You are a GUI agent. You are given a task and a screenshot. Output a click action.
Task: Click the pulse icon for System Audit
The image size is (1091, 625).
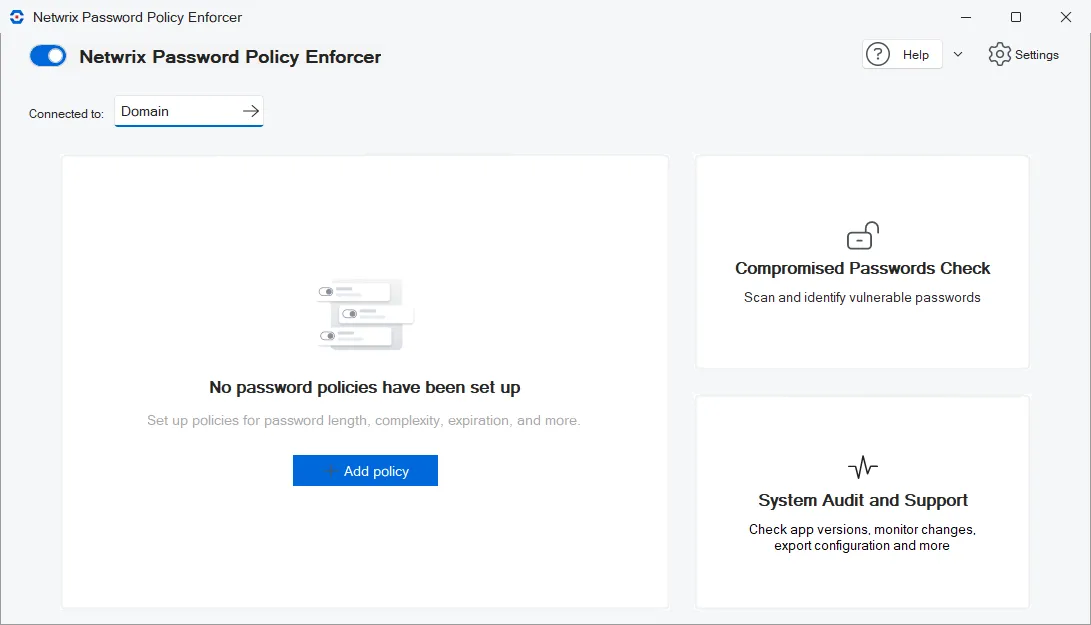click(863, 467)
